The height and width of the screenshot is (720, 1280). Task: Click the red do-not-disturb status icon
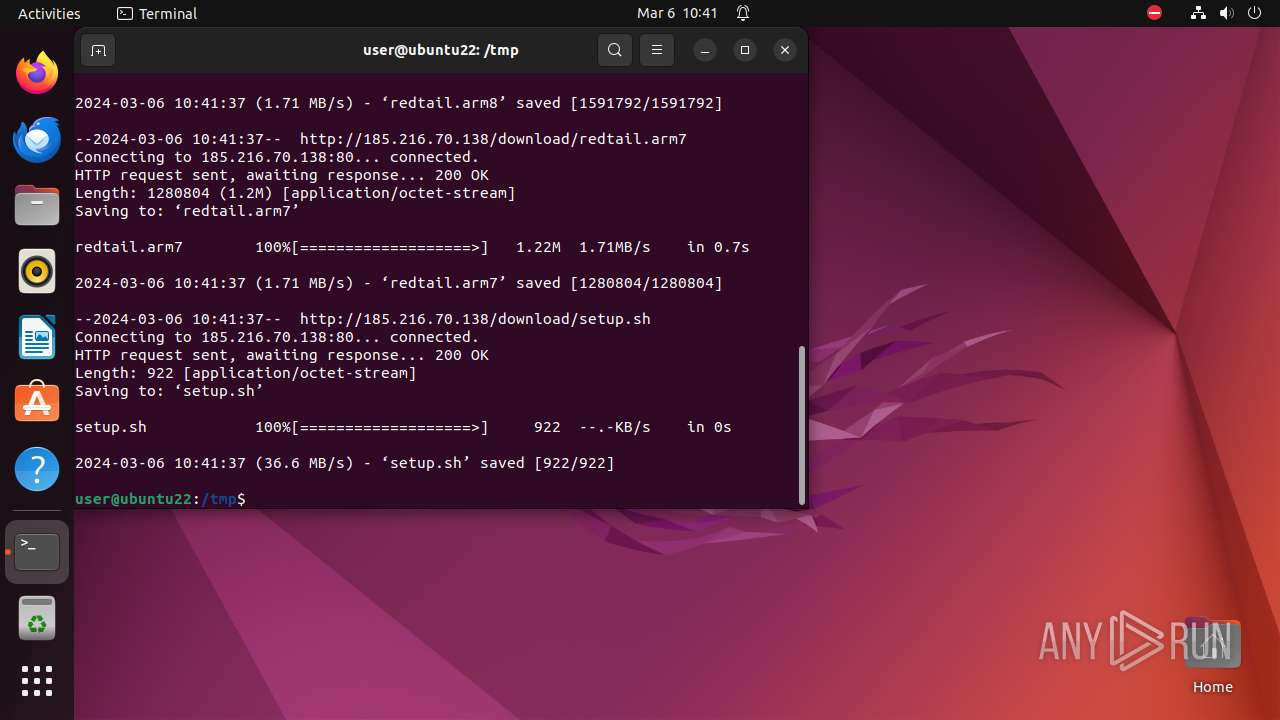1155,13
